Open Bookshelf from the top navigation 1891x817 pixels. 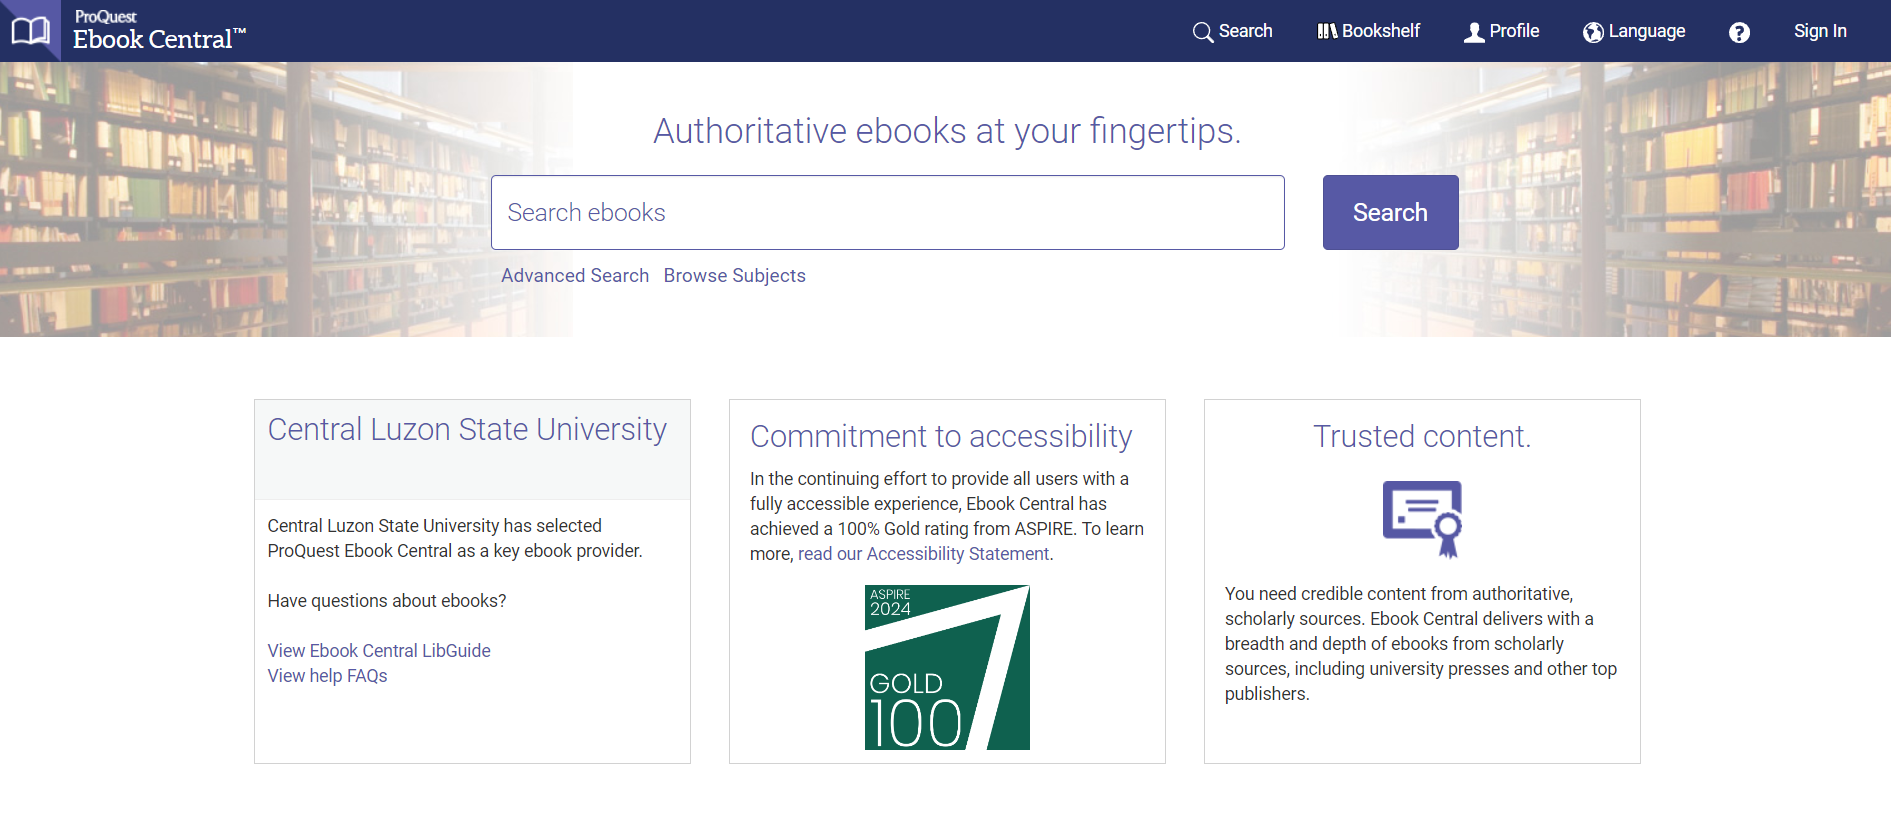tap(1368, 31)
